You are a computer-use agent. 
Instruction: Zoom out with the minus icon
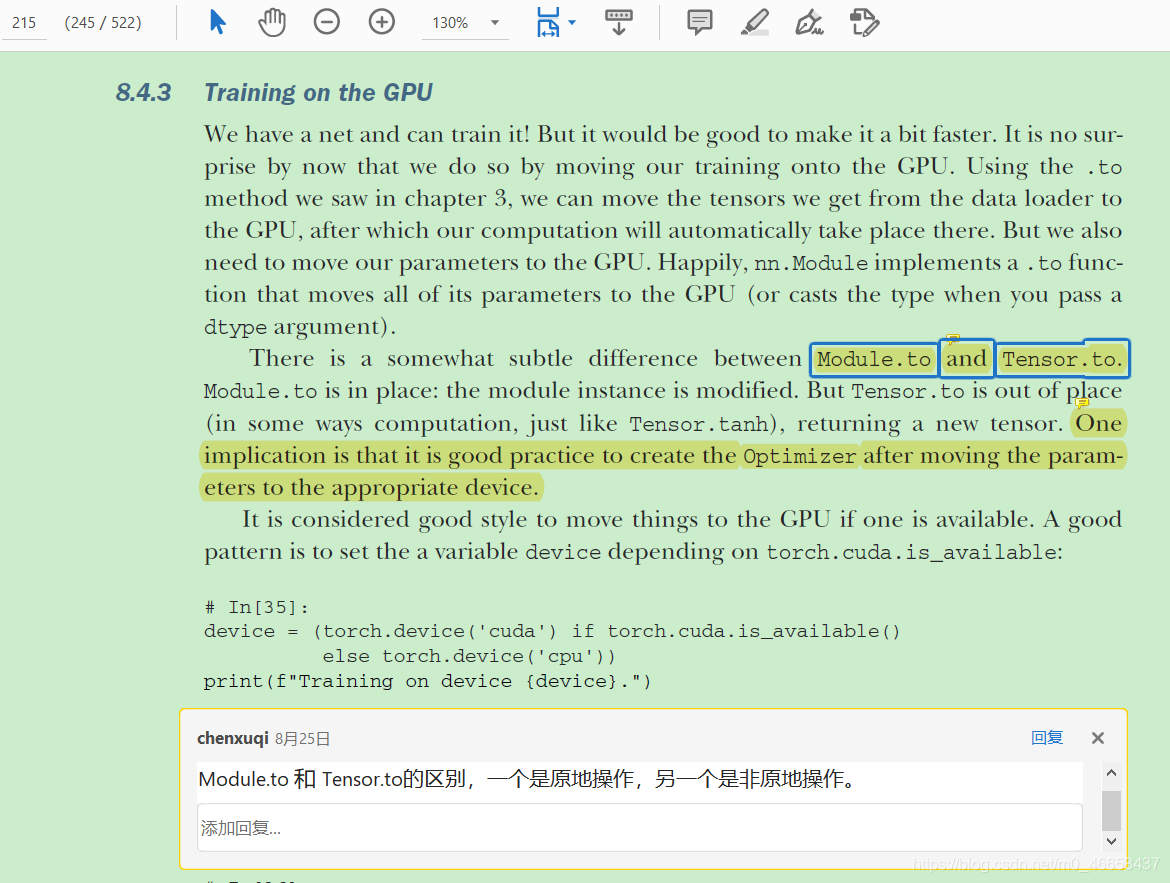[327, 22]
